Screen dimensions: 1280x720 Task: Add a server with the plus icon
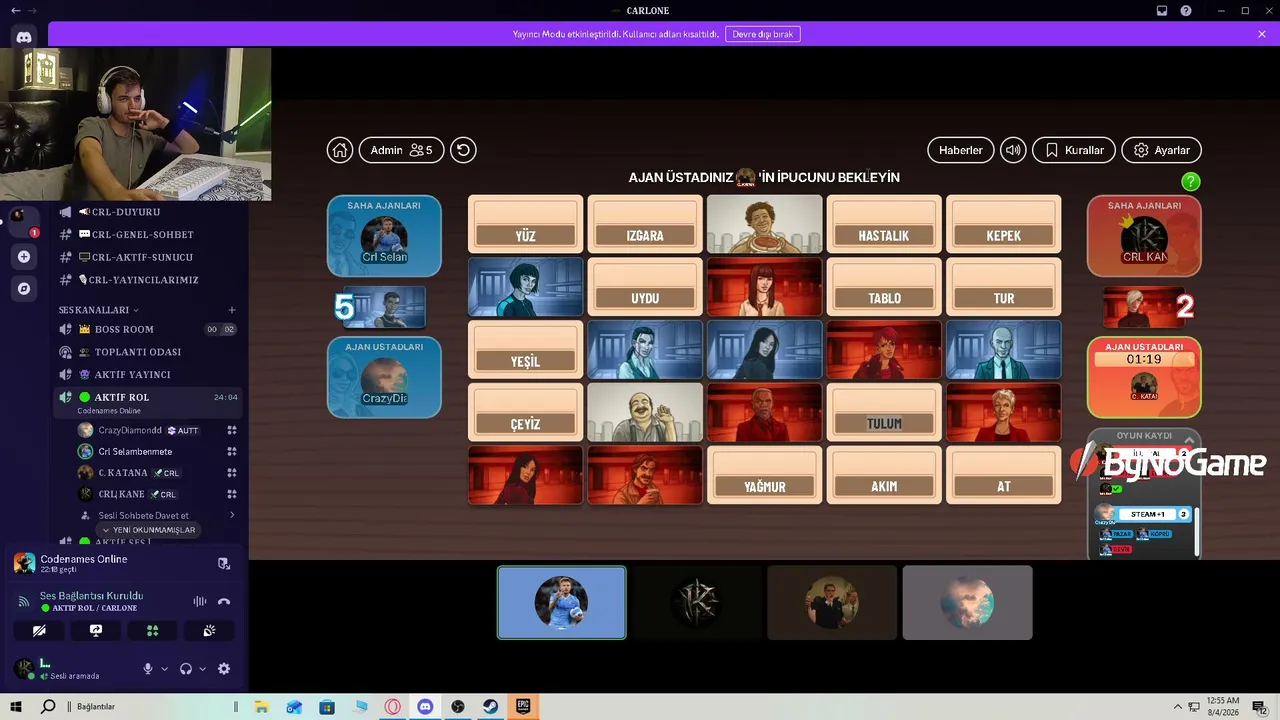[x=24, y=256]
